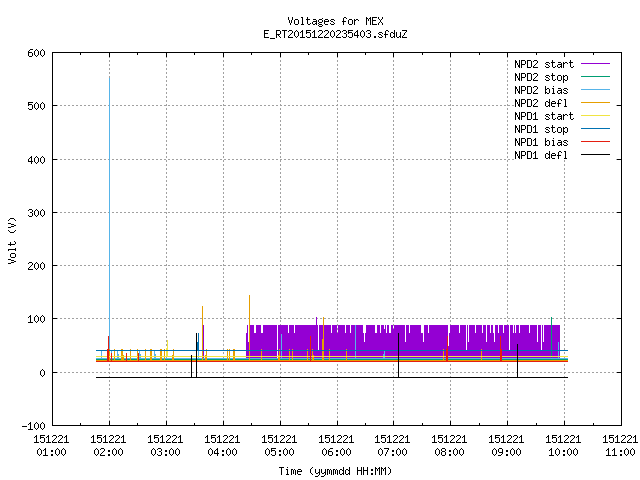
Task: Click the Volt (V) y-axis label
Action: point(12,241)
